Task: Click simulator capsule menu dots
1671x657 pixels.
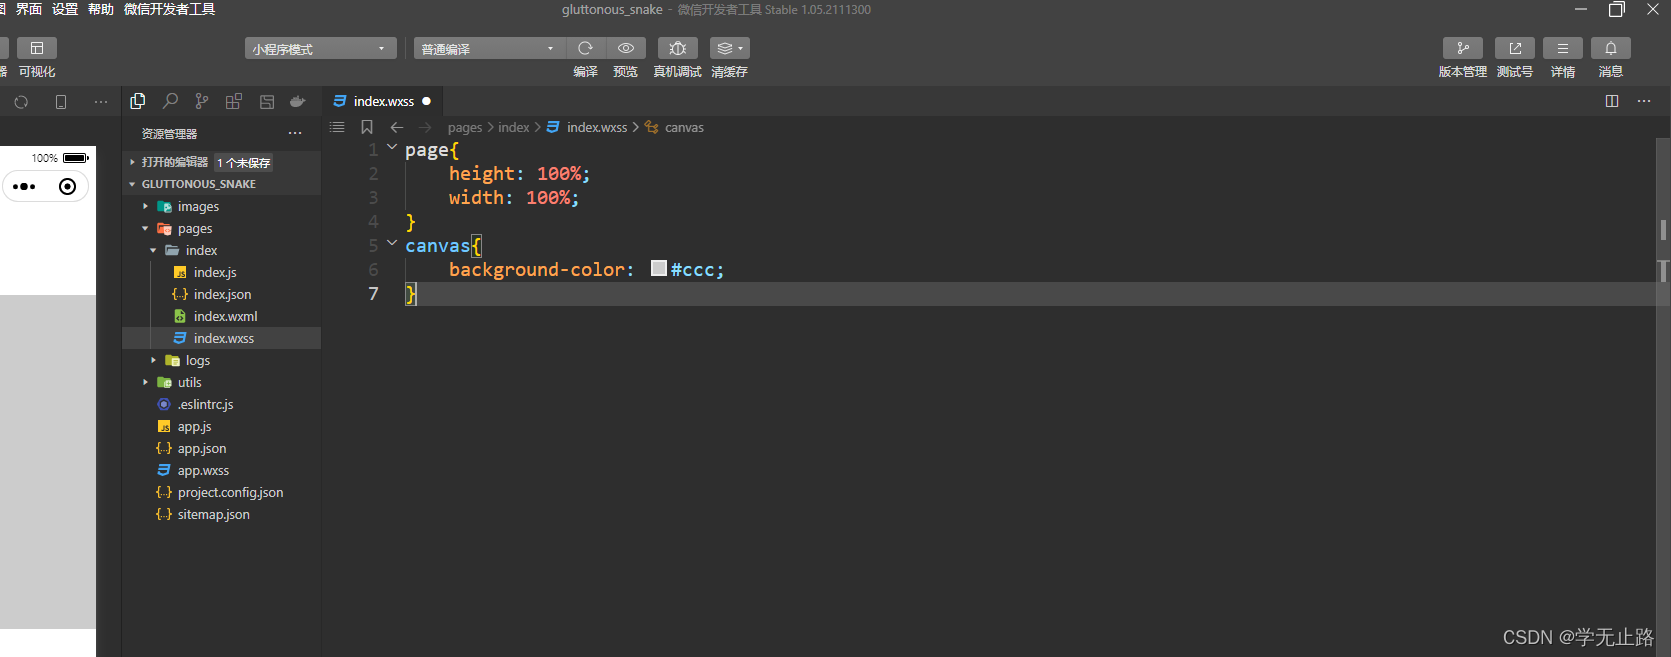Action: (25, 187)
